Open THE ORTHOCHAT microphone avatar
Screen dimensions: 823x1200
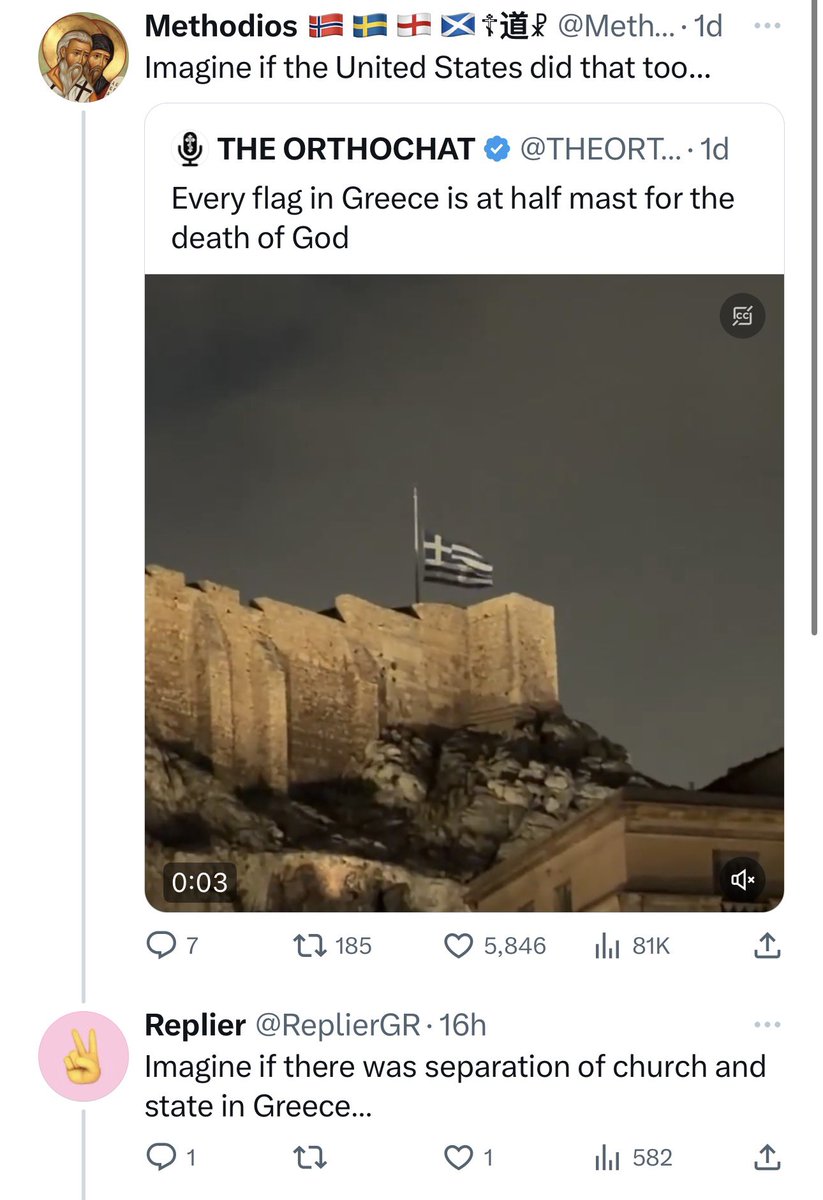tap(190, 149)
